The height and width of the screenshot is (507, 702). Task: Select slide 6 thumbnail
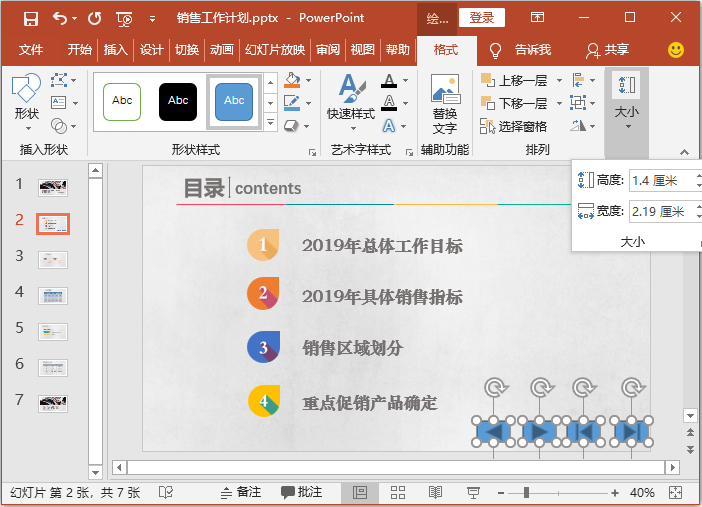coord(53,368)
